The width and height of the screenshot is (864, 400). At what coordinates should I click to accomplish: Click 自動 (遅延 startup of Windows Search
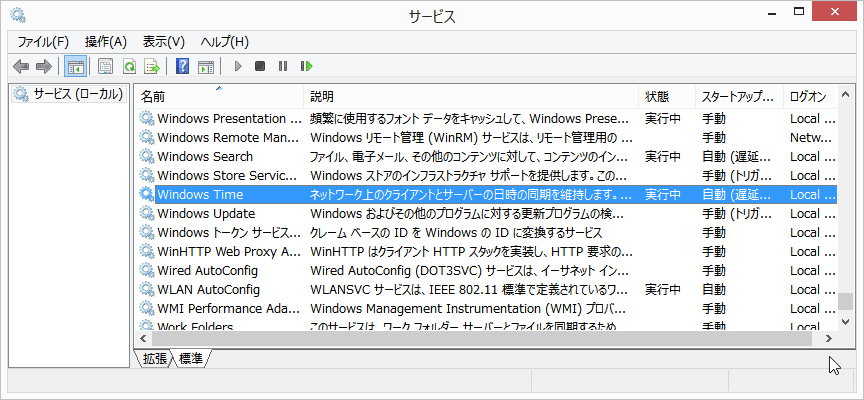click(737, 156)
